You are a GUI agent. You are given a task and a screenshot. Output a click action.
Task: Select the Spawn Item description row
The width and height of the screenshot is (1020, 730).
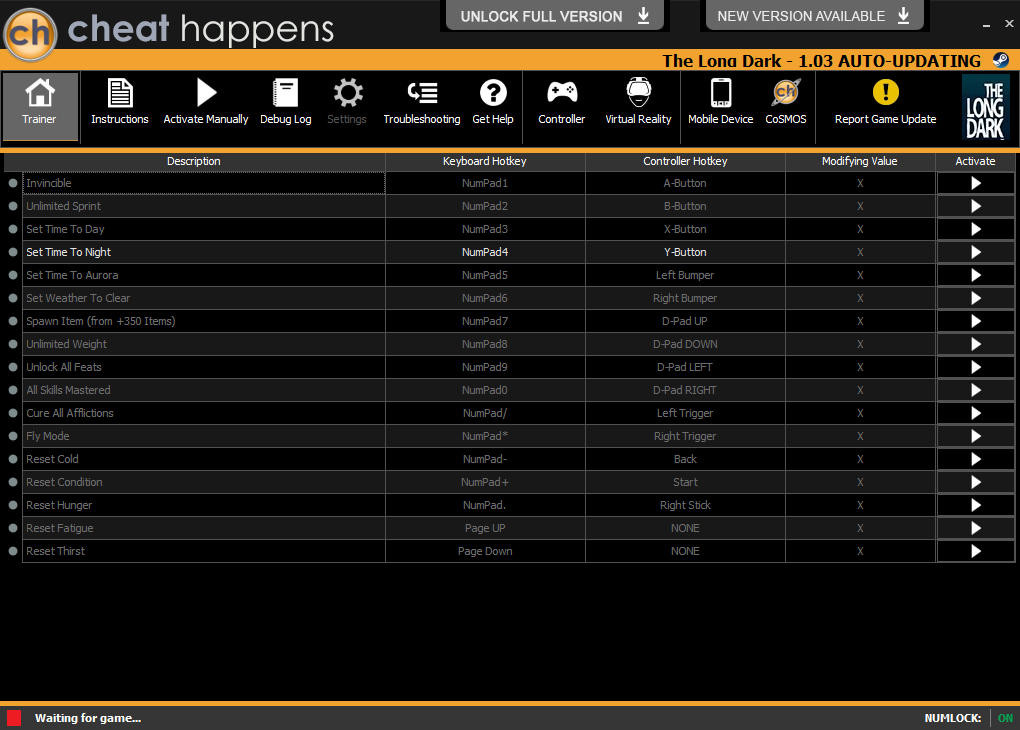pyautogui.click(x=204, y=321)
